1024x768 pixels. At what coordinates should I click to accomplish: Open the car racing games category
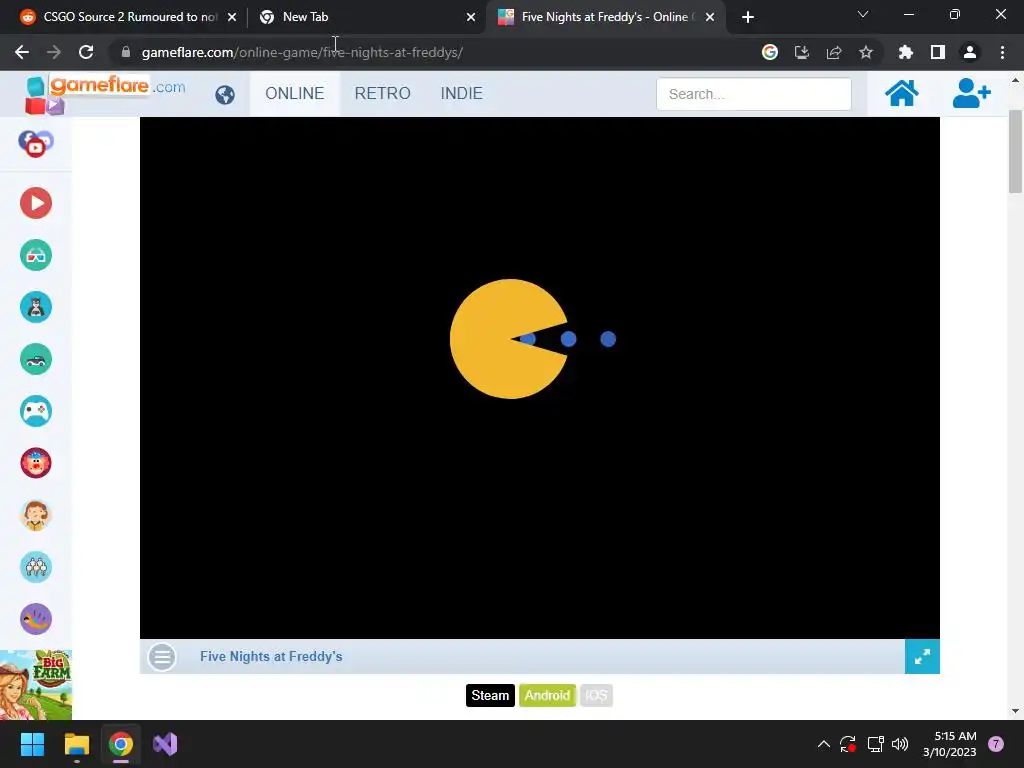36,359
